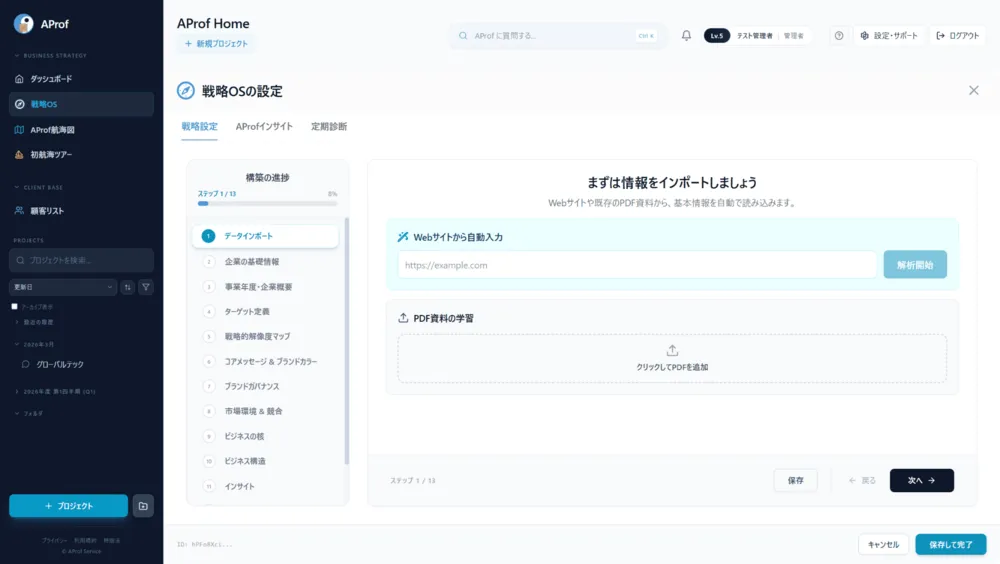Select step 3 事業年度・企業概要
Screen dimensions: 1000x564
pyautogui.click(x=265, y=287)
